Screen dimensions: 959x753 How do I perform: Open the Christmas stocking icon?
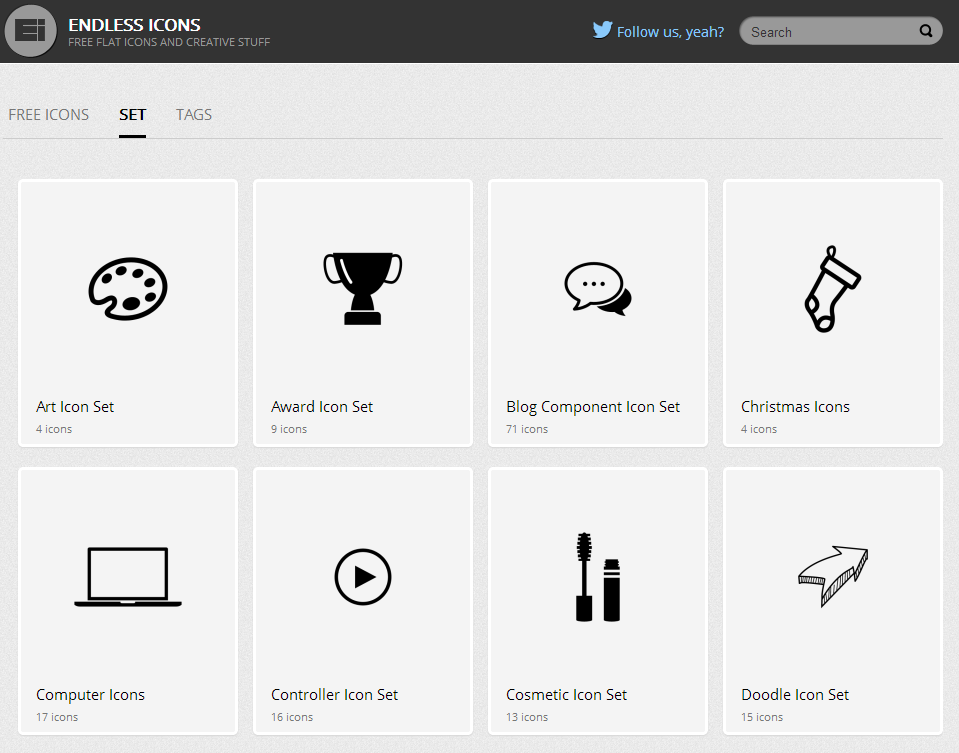(832, 289)
